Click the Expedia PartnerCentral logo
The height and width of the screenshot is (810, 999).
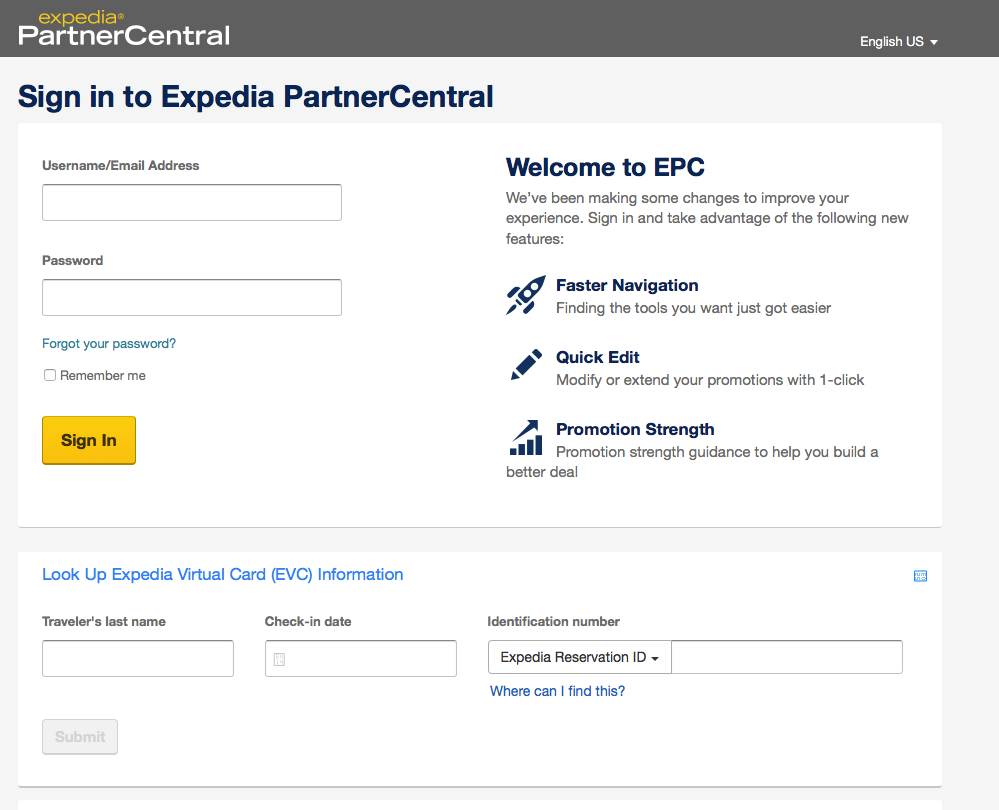124,28
